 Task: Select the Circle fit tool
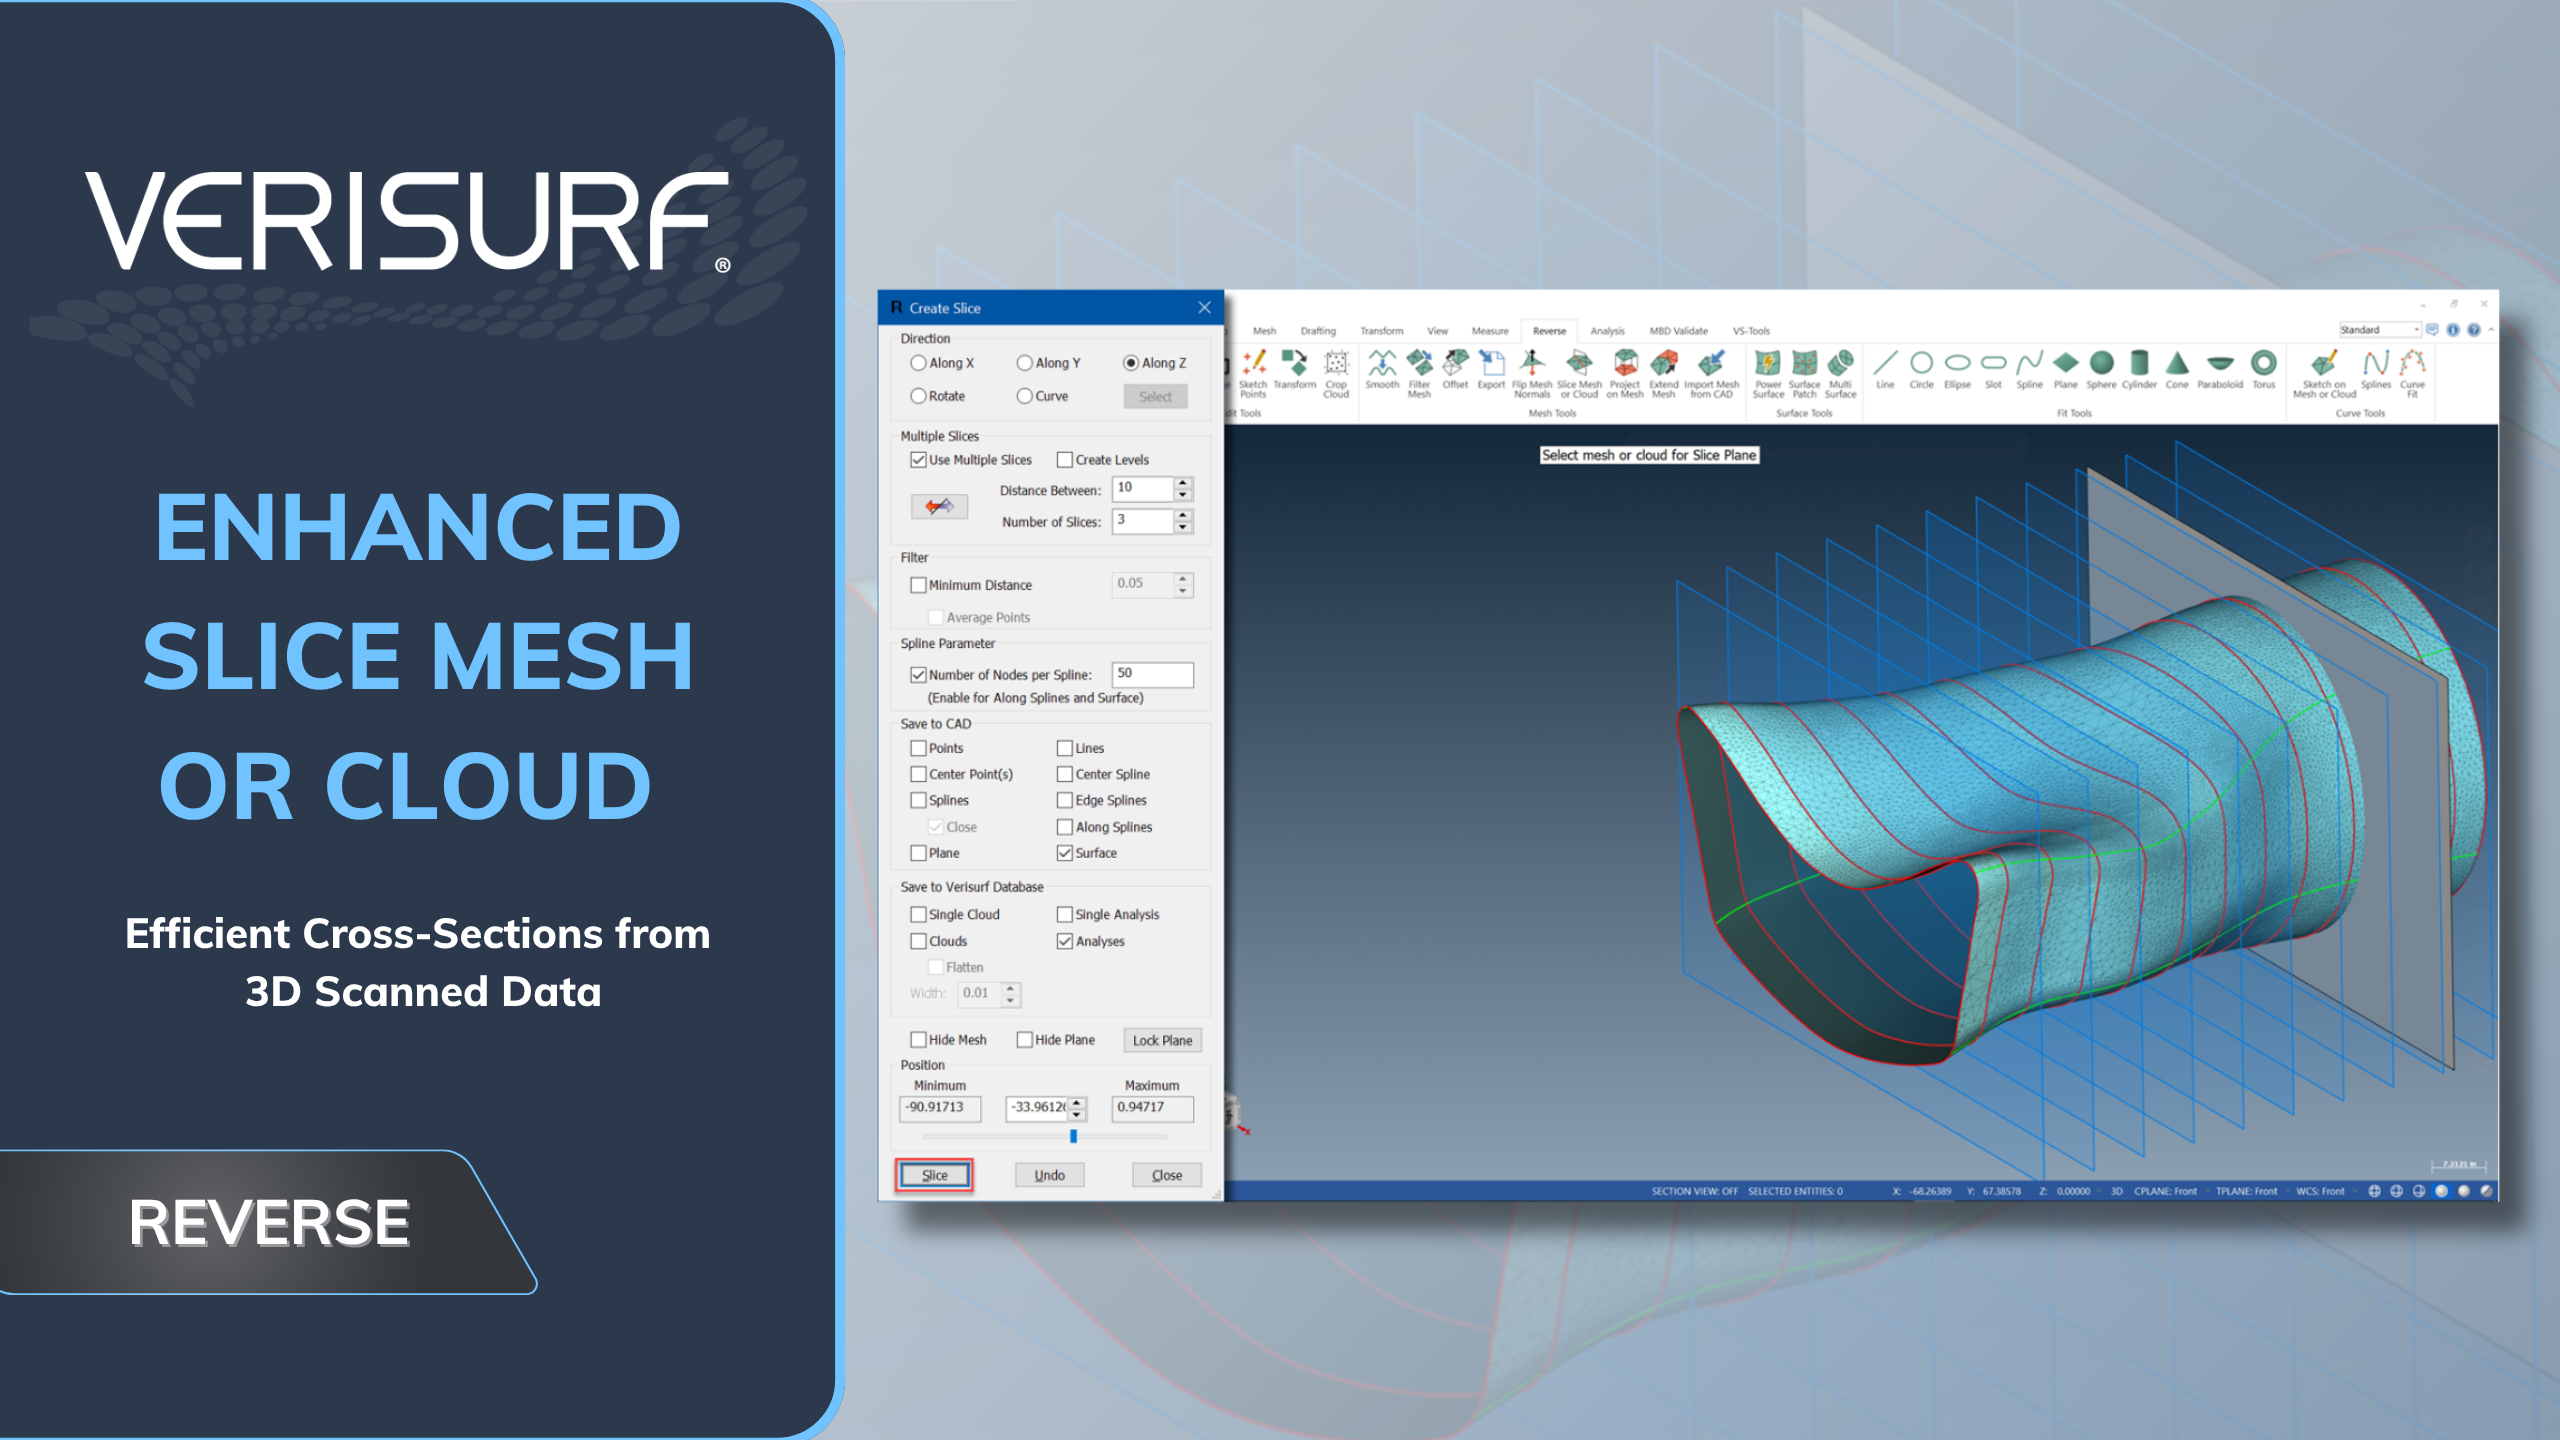point(1921,369)
